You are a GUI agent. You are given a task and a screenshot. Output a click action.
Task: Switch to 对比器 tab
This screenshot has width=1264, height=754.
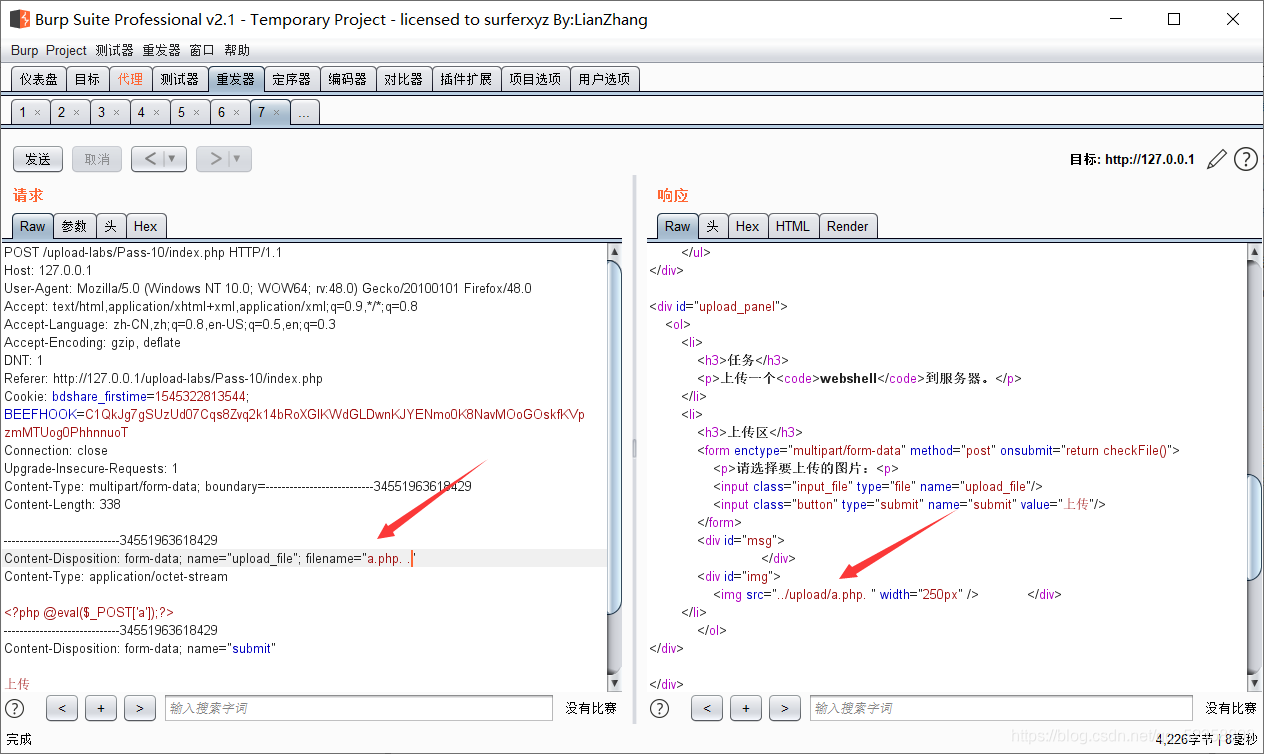pyautogui.click(x=404, y=79)
